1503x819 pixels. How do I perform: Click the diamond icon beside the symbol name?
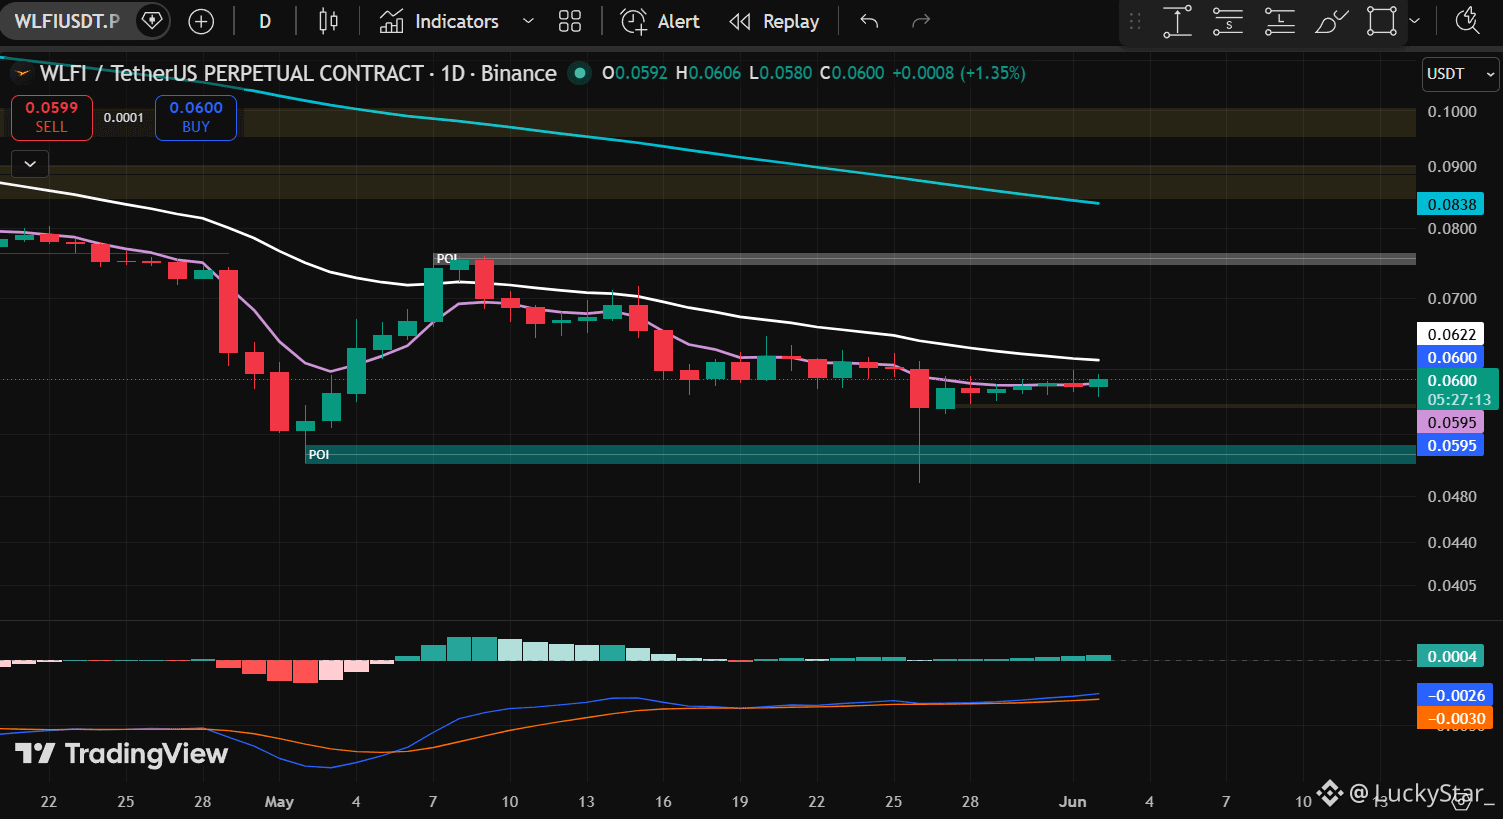click(x=152, y=21)
